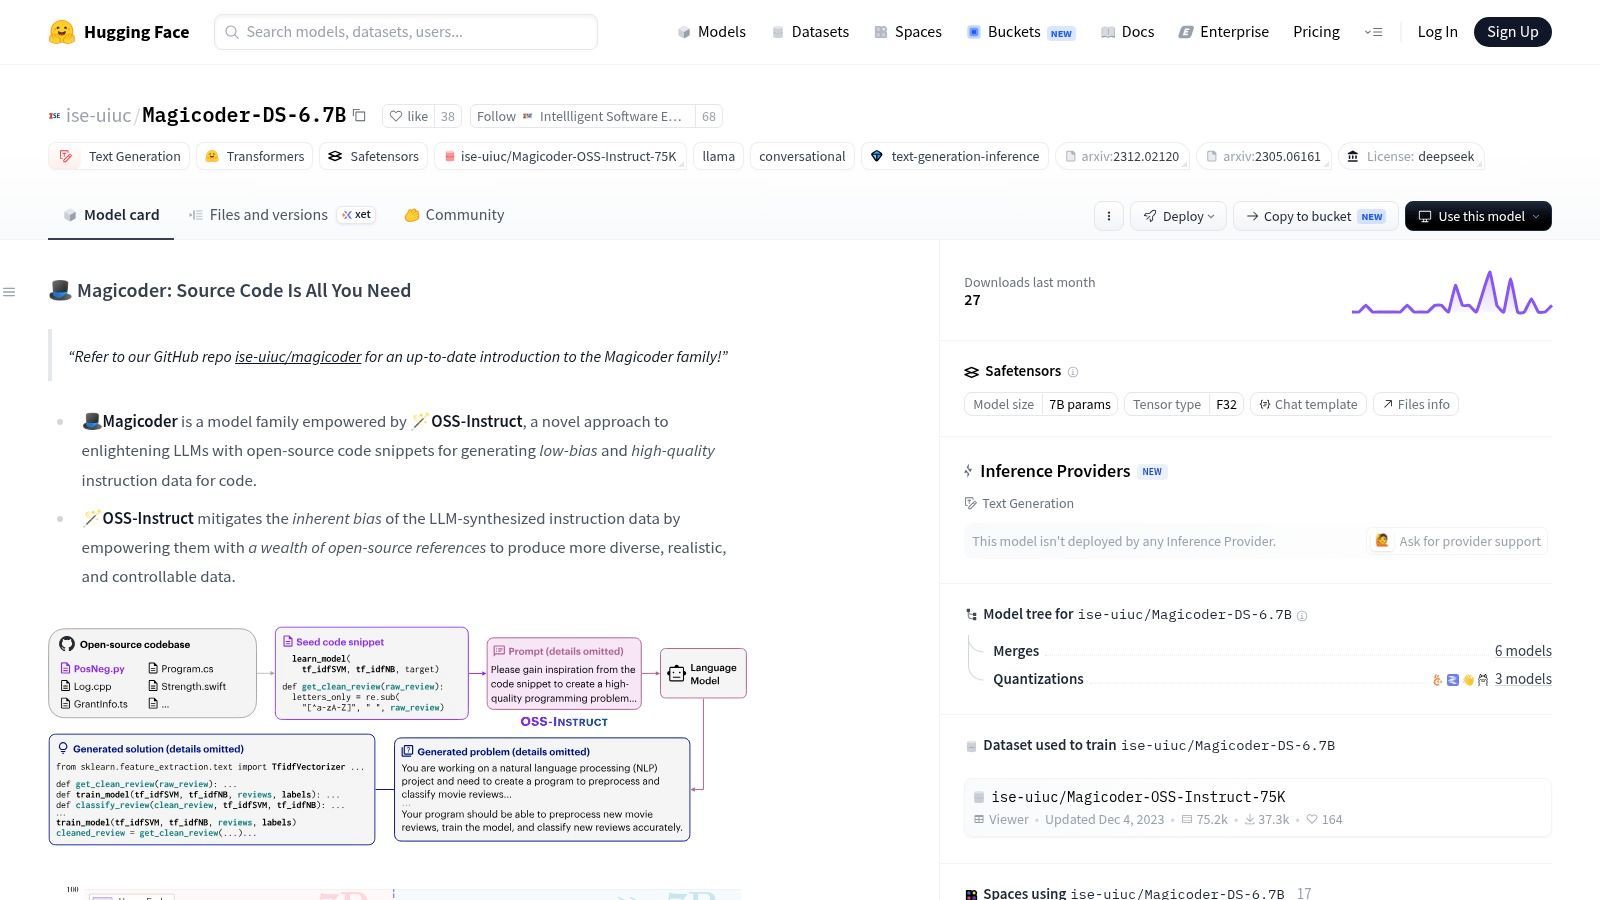Open the navigation overflow menu icon
The height and width of the screenshot is (900, 1600).
(1374, 32)
